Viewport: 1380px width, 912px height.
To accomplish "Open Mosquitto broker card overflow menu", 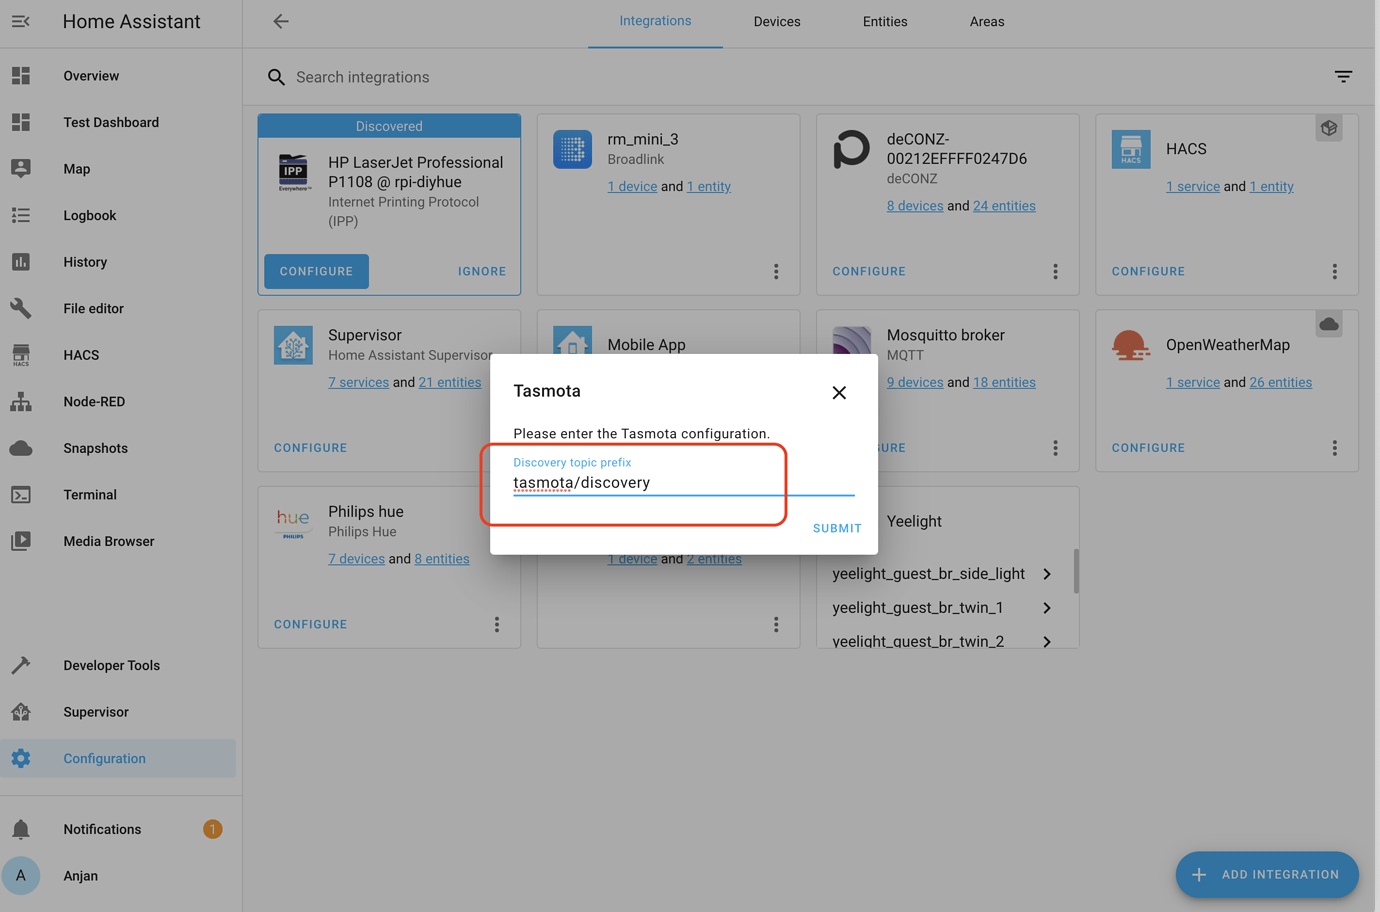I will tap(1055, 448).
